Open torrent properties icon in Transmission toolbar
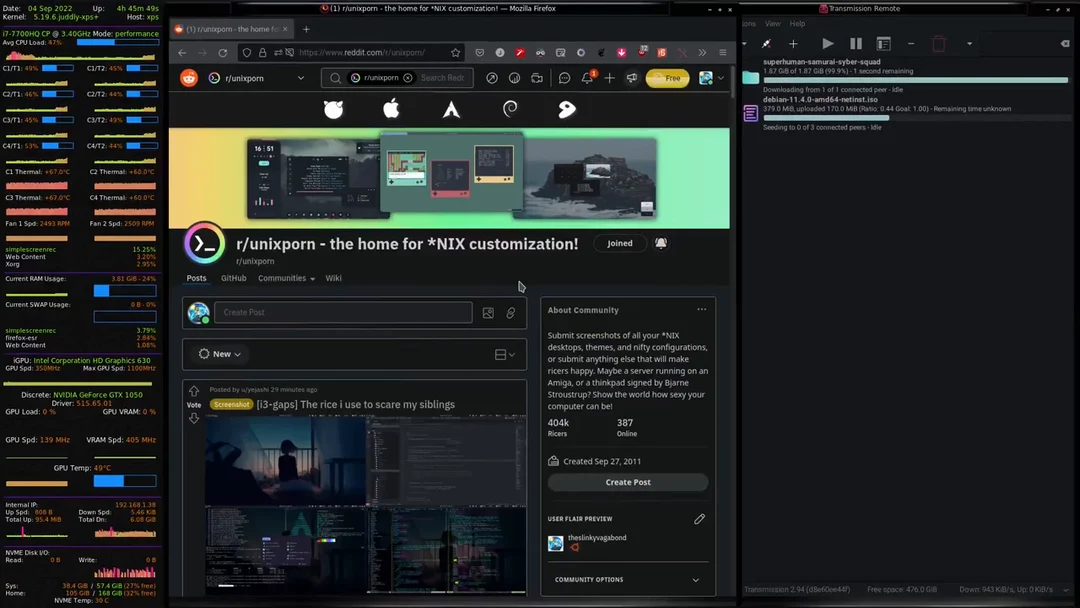This screenshot has height=608, width=1080. point(883,43)
